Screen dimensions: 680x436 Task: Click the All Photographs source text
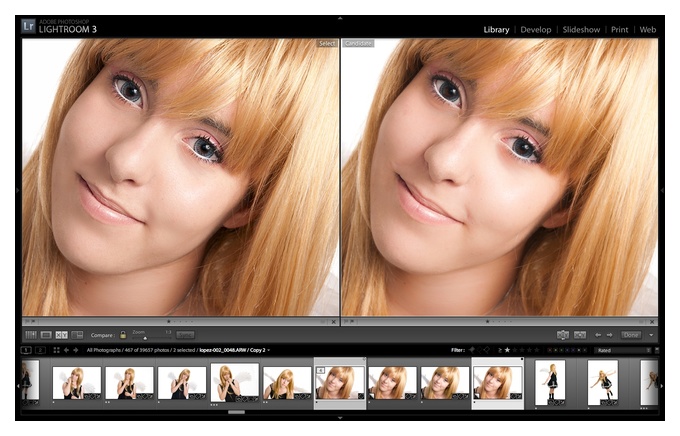point(103,350)
